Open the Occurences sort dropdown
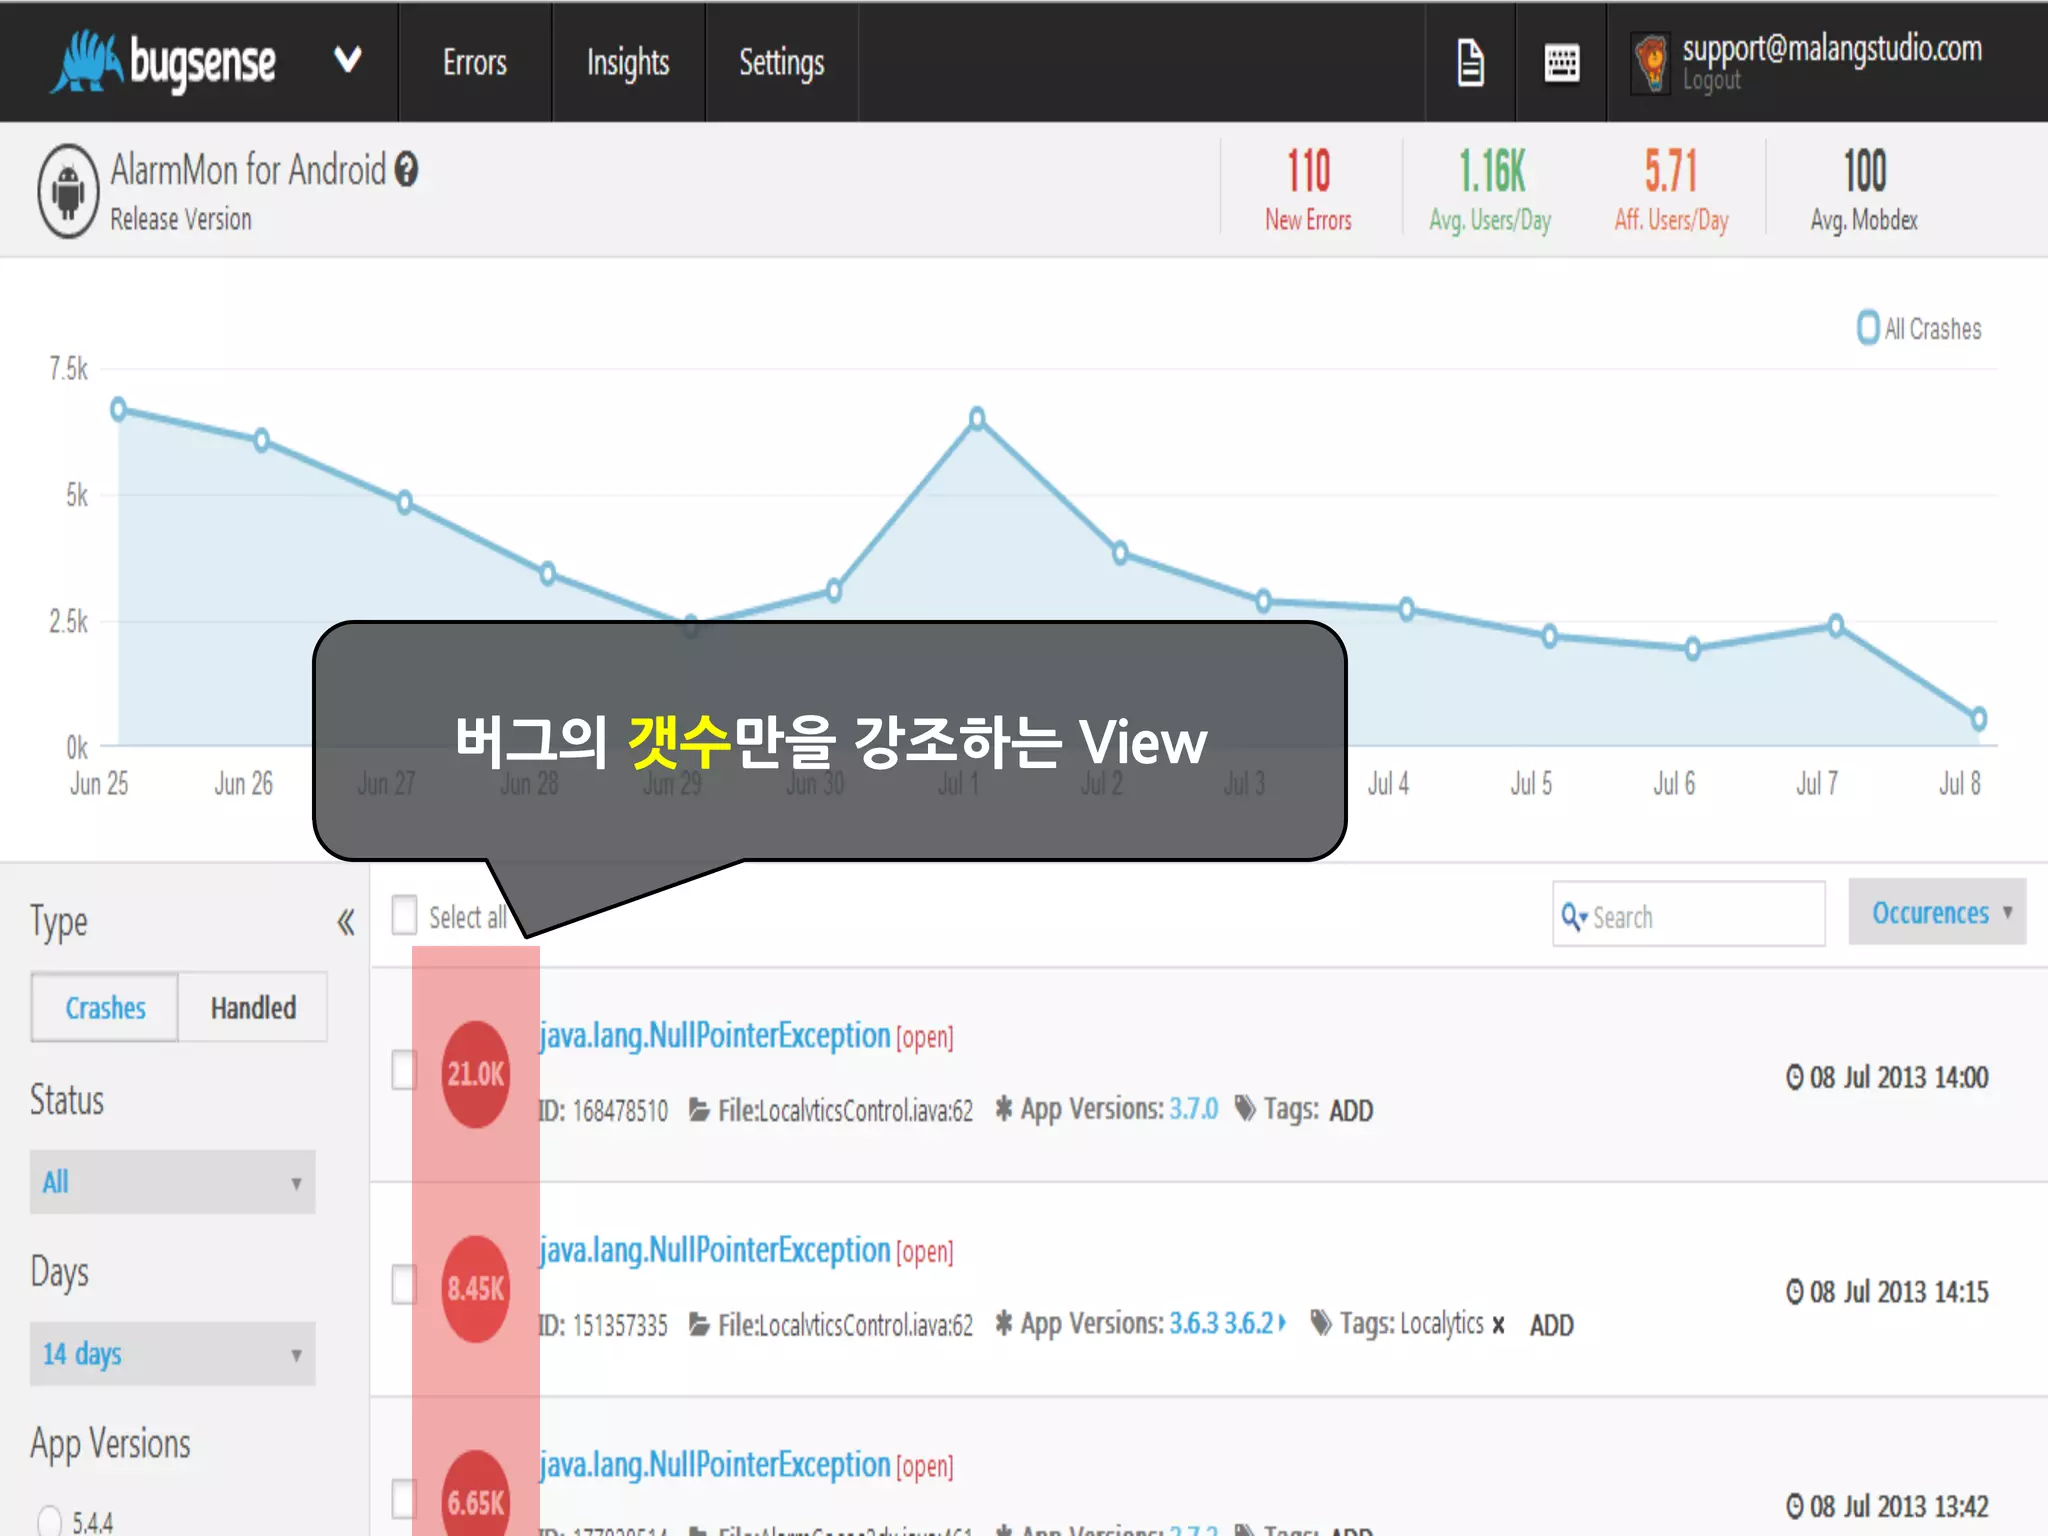 click(x=1937, y=912)
